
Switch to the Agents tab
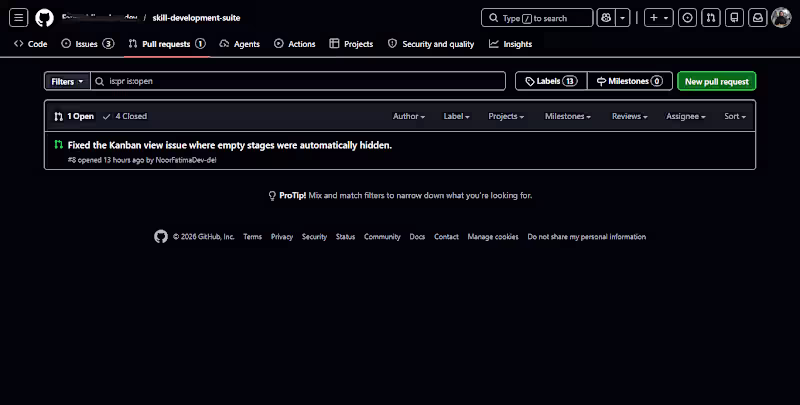click(x=240, y=44)
